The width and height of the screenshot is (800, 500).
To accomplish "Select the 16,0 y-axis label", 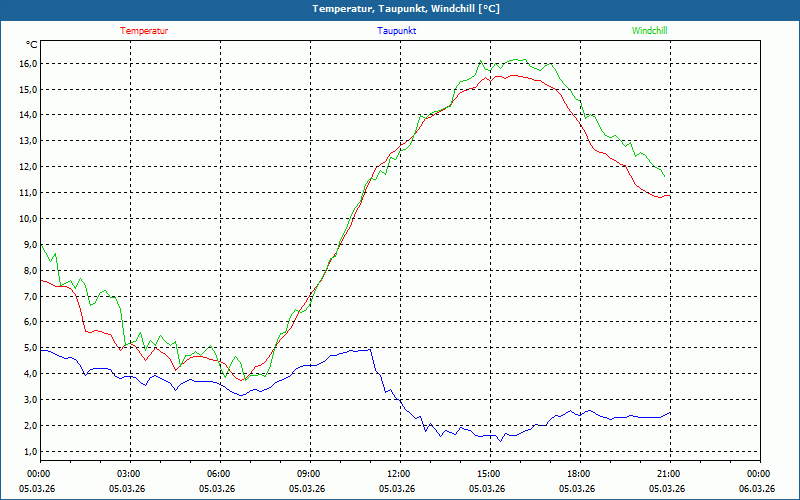I will [28, 63].
